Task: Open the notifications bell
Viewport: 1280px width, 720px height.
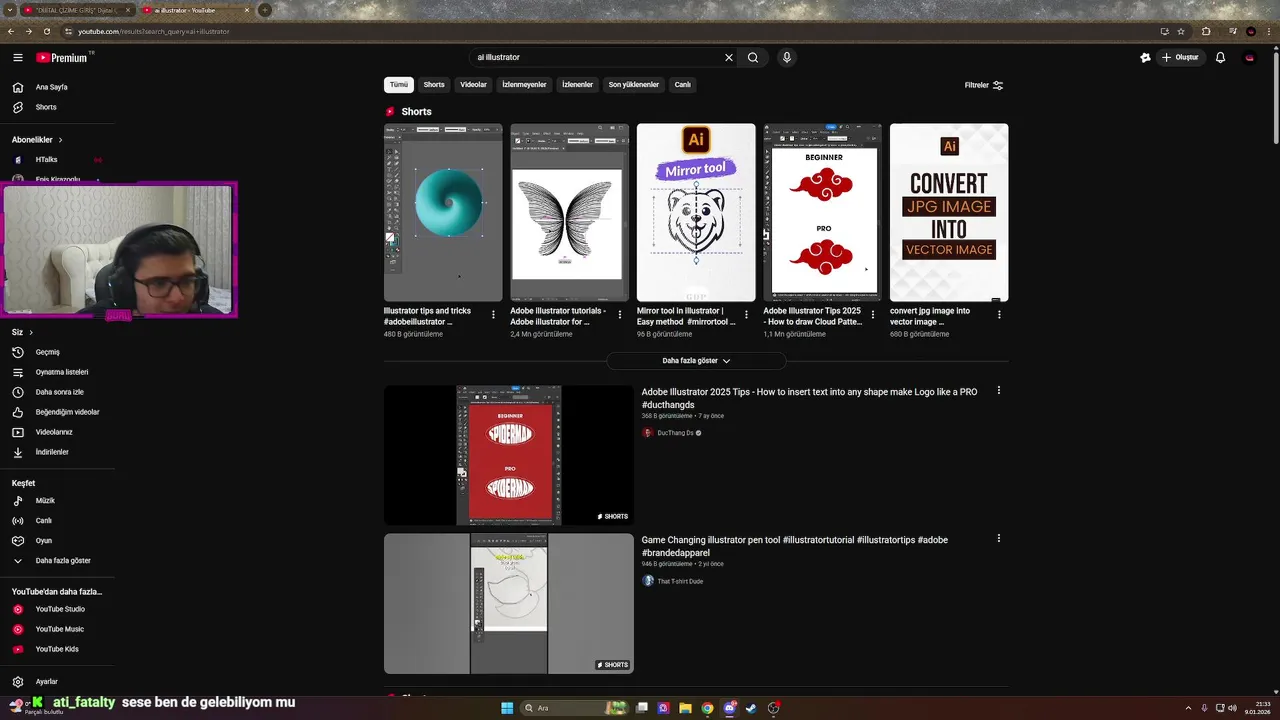Action: [x=1220, y=57]
